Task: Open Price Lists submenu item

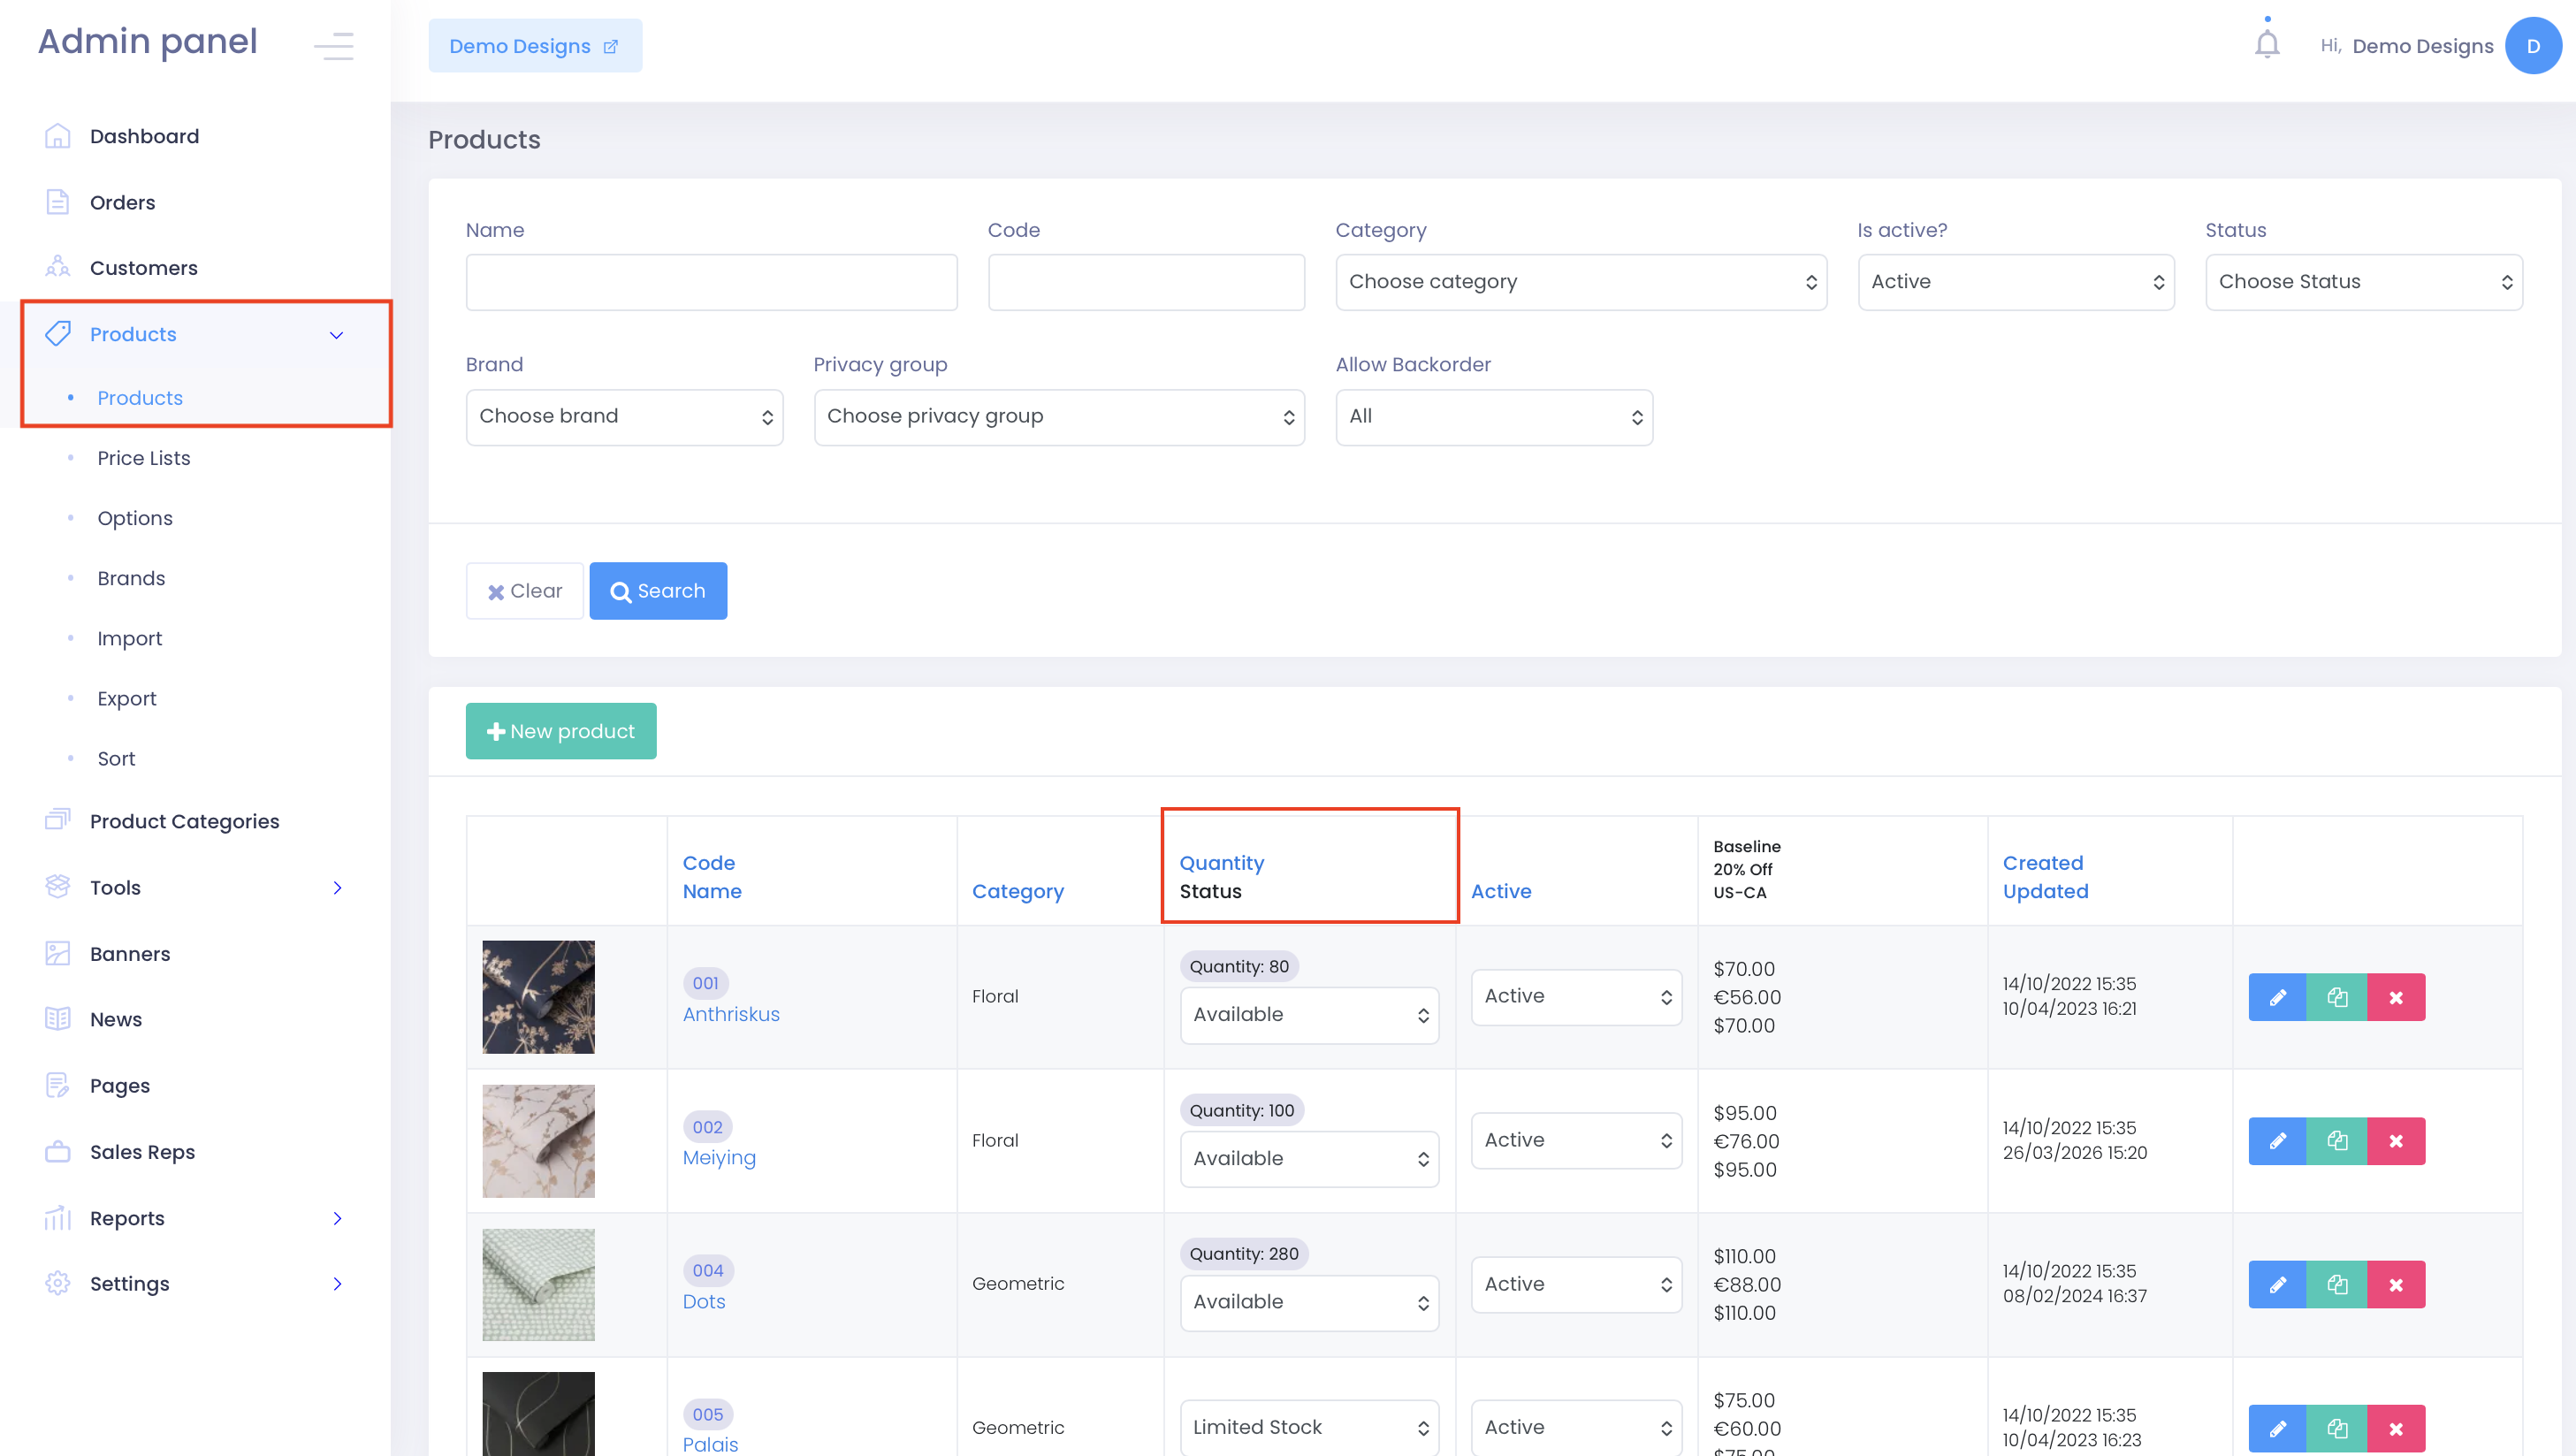Action: pos(143,458)
